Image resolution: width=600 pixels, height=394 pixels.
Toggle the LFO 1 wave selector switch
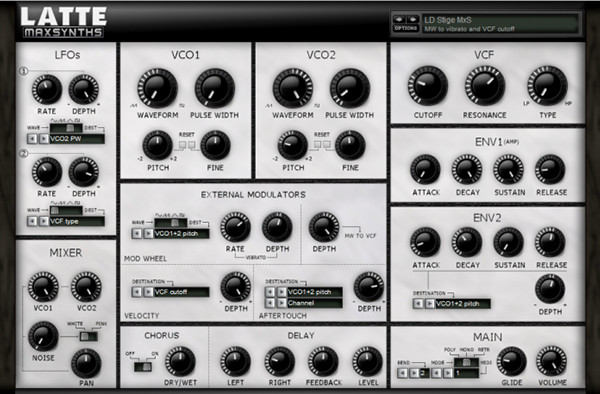(x=66, y=128)
